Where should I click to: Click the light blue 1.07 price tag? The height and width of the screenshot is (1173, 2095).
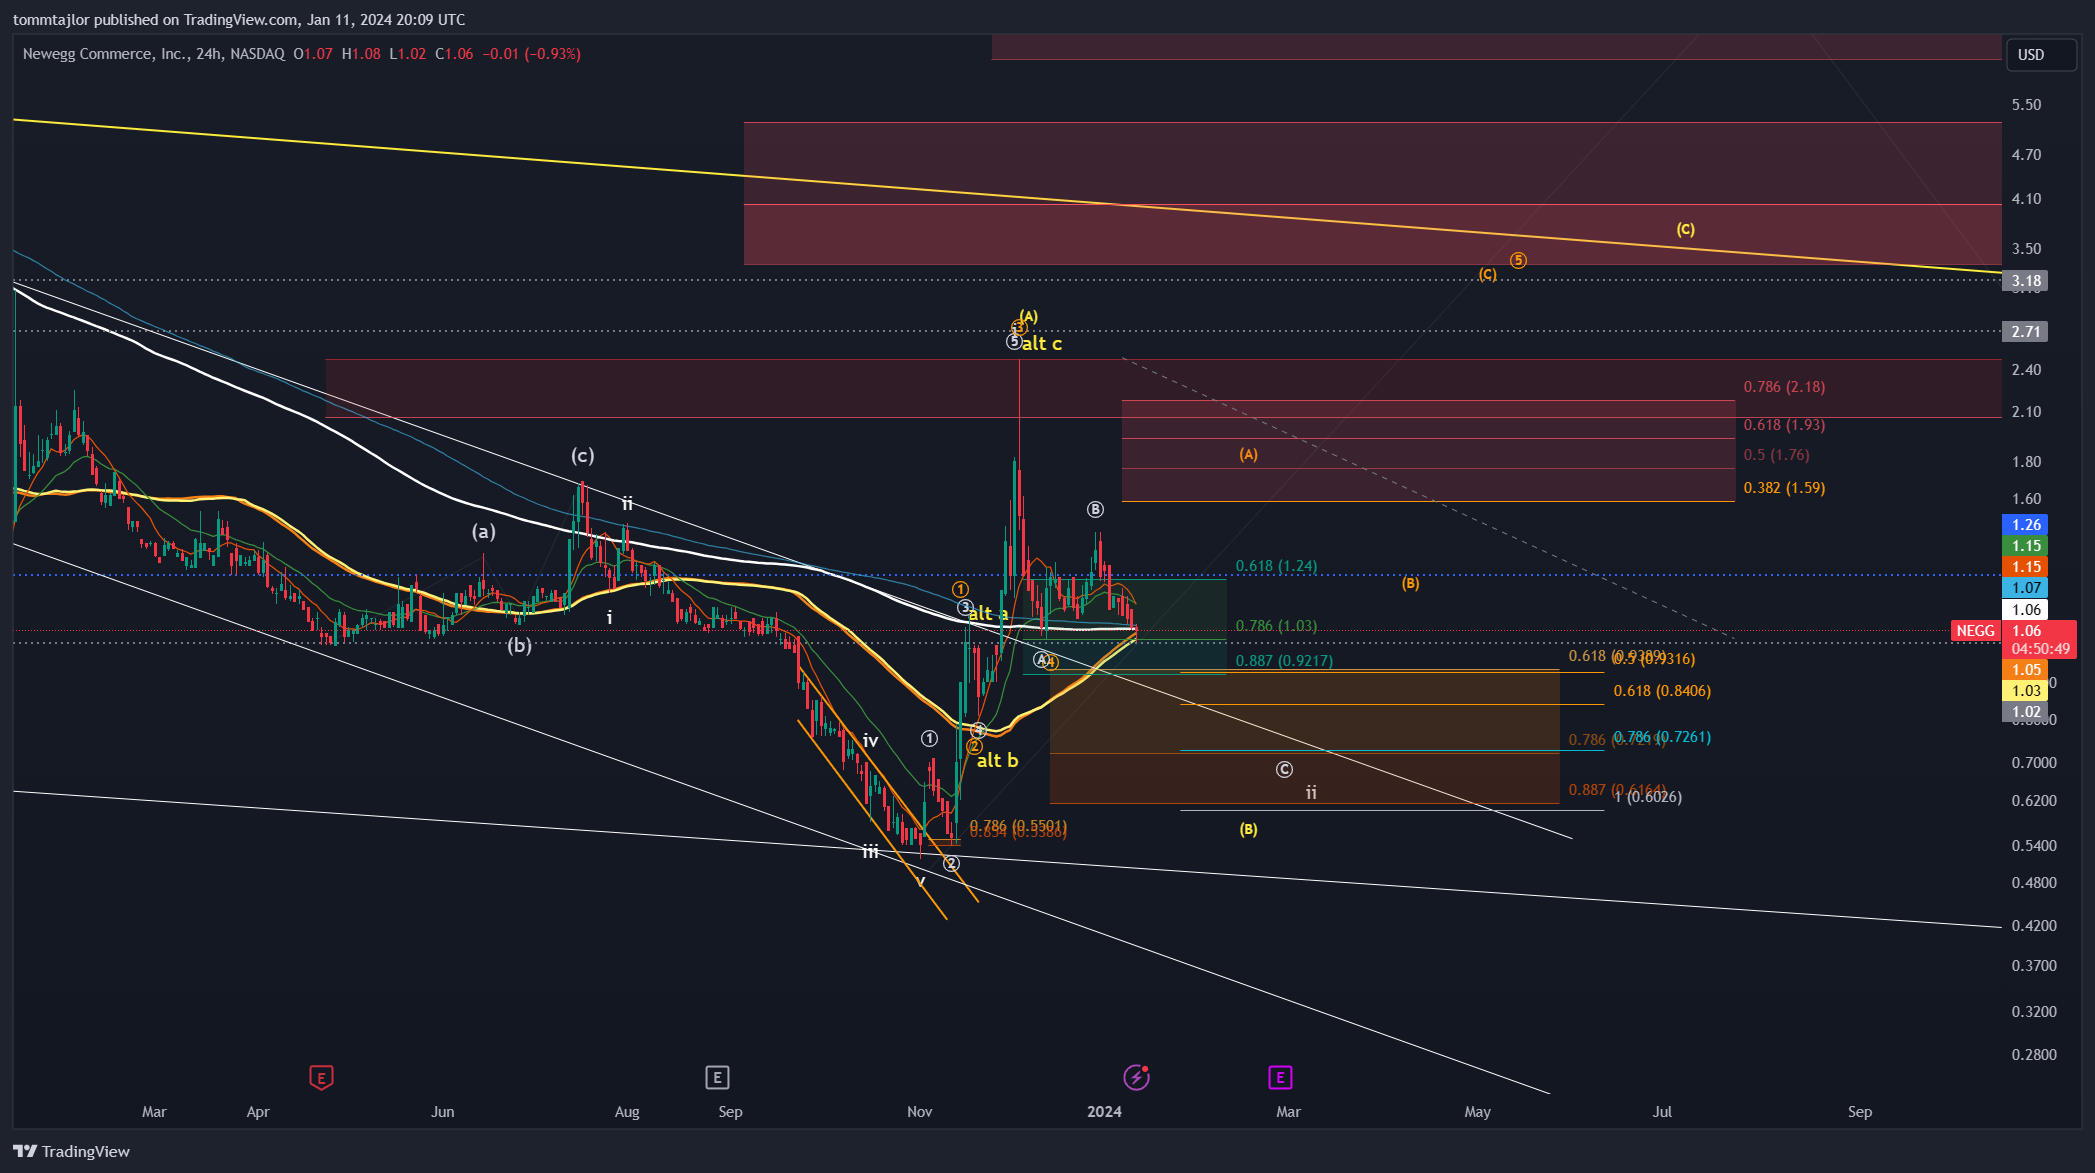click(x=2026, y=588)
